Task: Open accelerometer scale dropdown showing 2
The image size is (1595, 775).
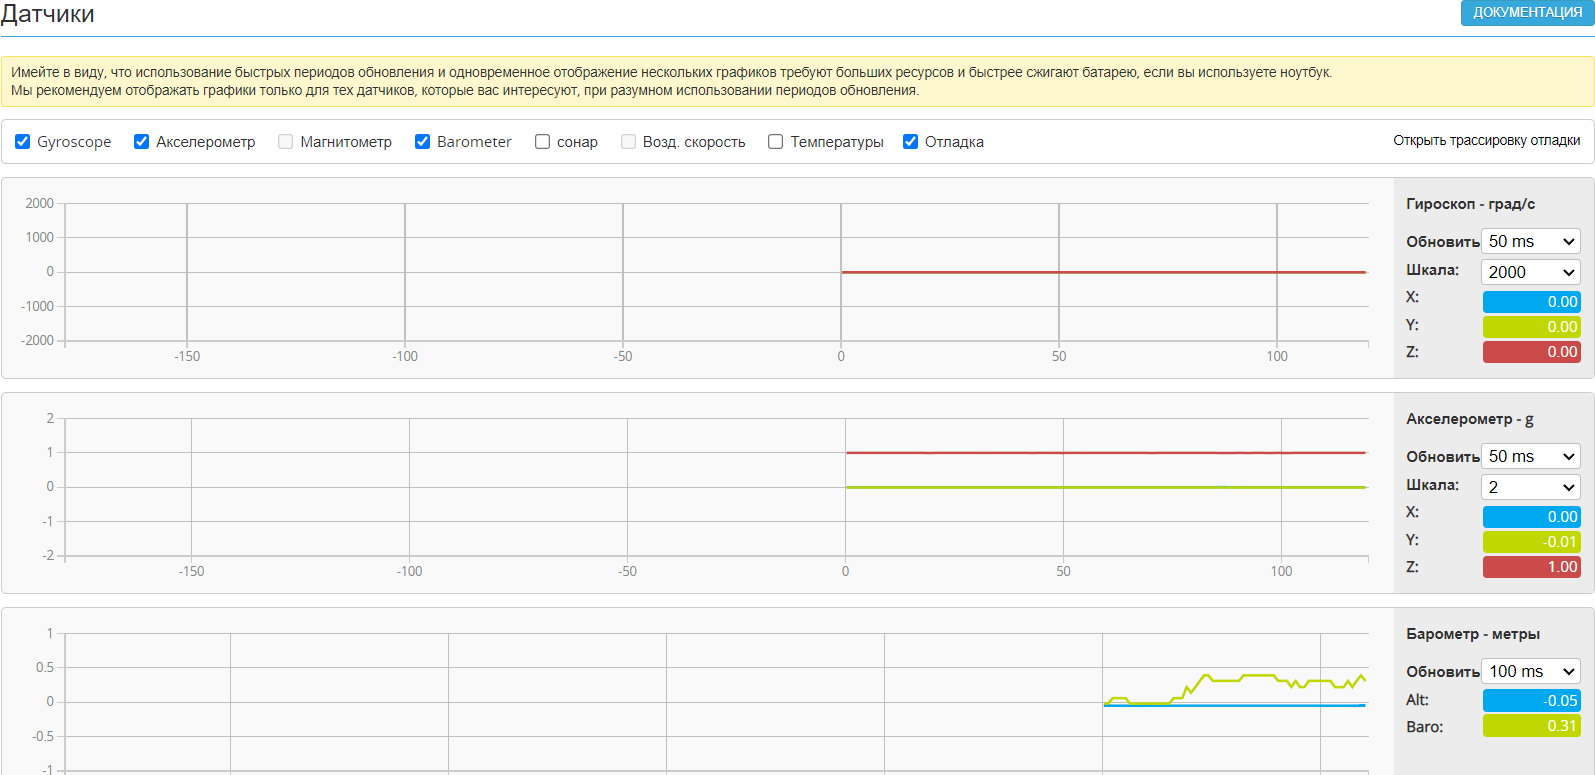Action: click(1530, 487)
